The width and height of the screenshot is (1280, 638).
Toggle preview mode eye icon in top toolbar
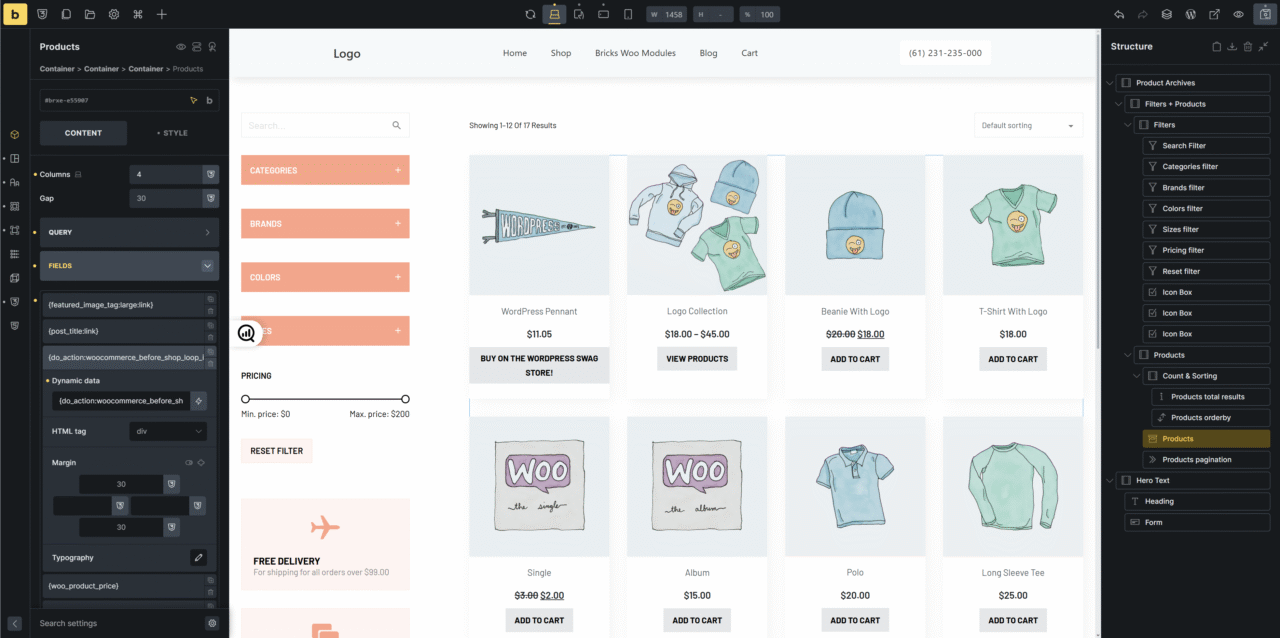click(x=1238, y=15)
